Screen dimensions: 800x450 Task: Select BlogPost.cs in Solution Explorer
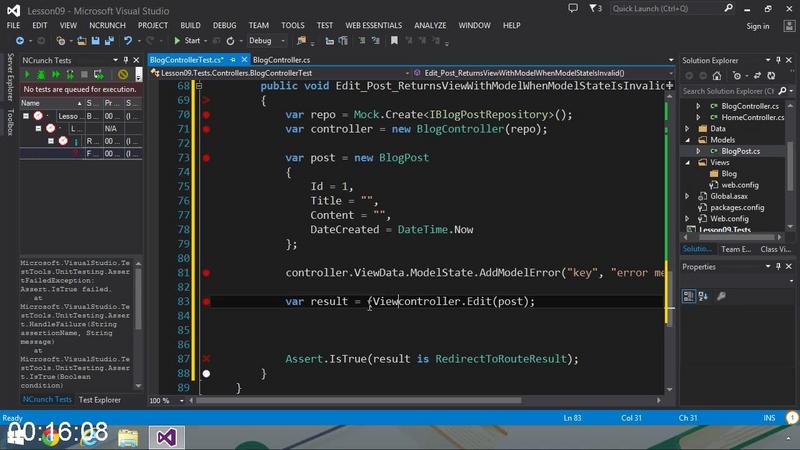740,151
